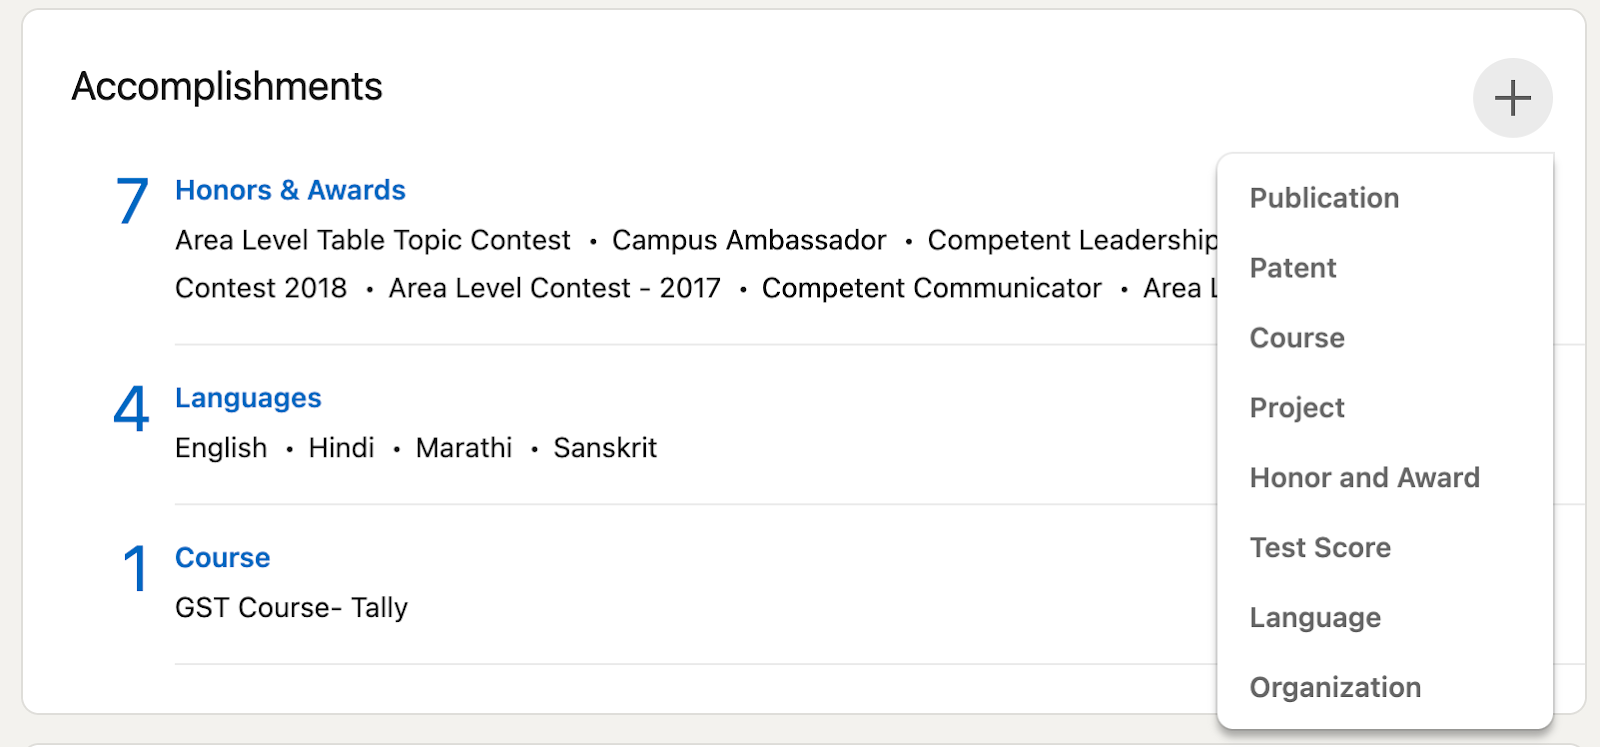This screenshot has width=1600, height=747.
Task: Click the number 7 honors count
Action: tap(132, 201)
